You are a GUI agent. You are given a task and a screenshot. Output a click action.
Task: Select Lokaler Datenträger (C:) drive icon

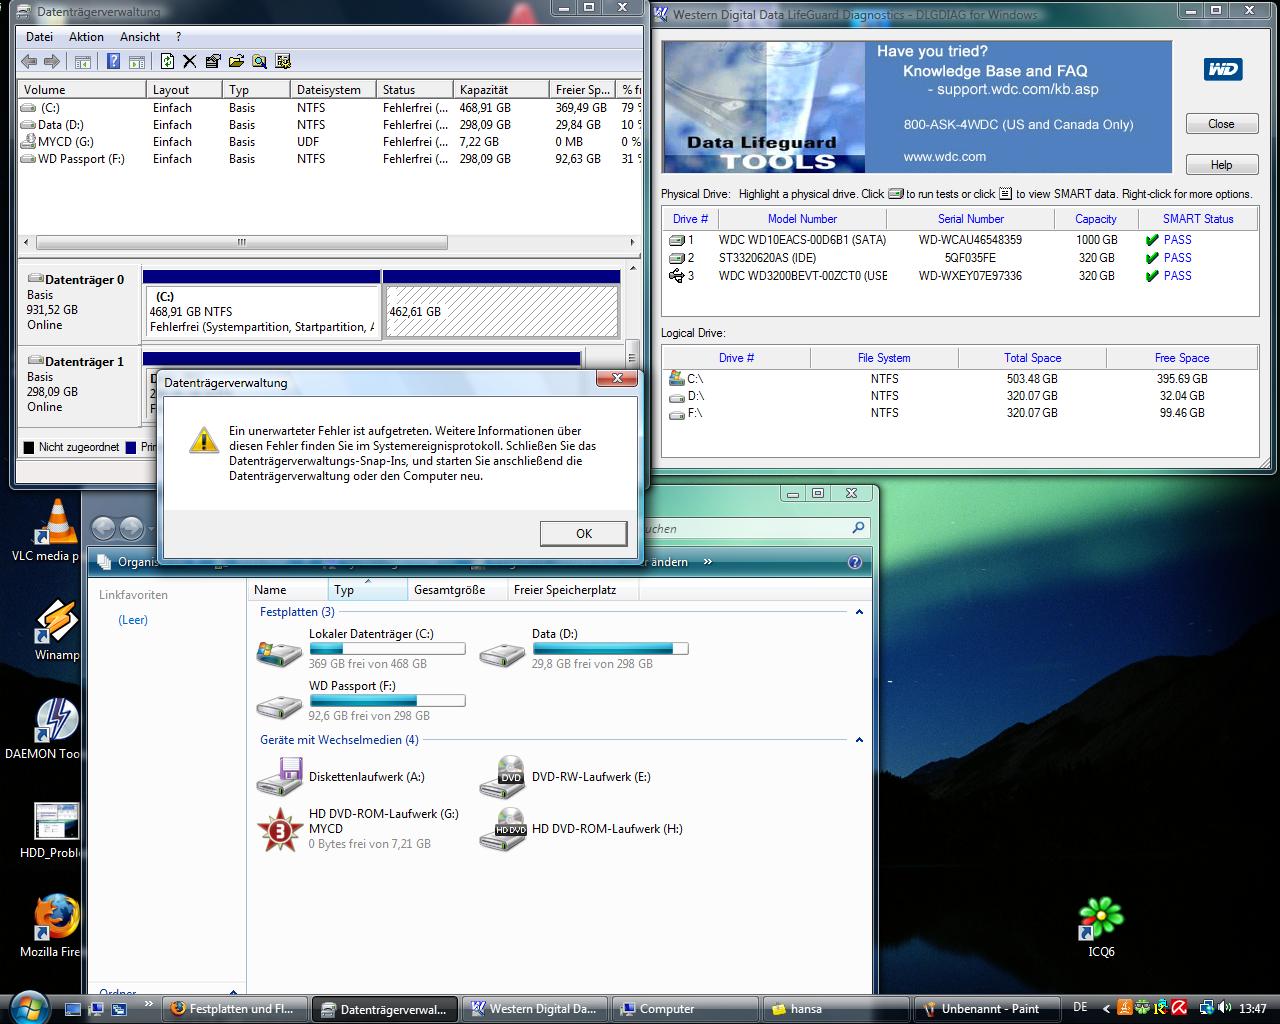[279, 653]
